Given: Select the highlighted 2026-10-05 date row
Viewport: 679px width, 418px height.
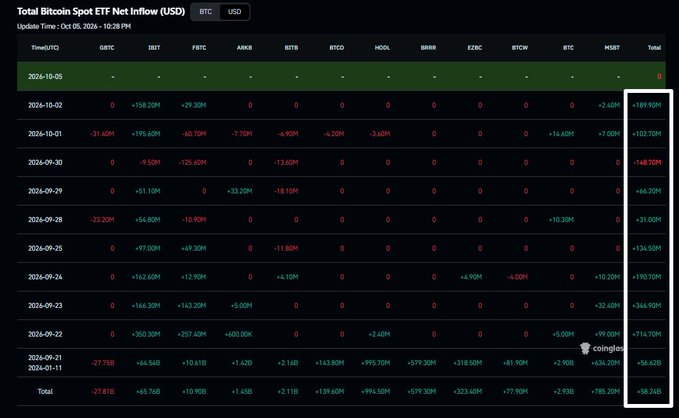Looking at the screenshot, I should point(341,76).
